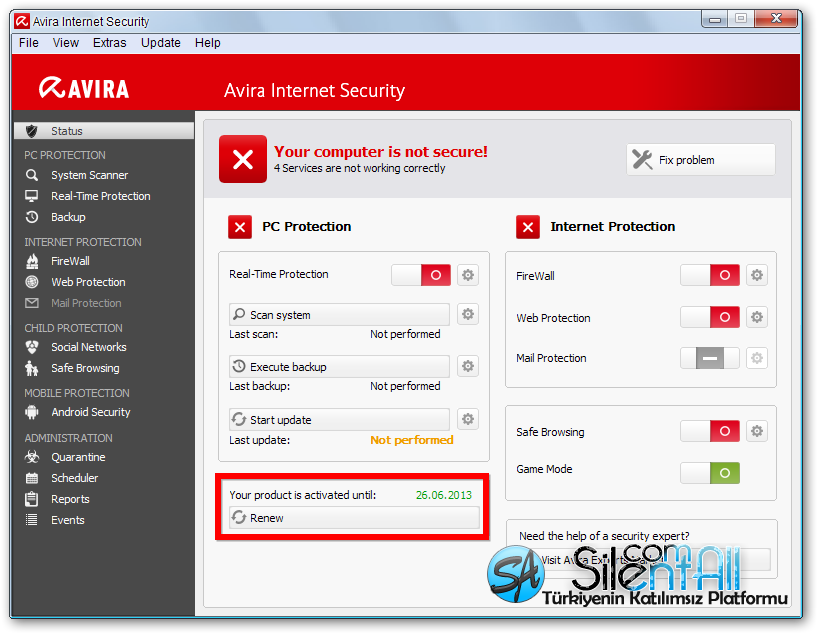Open Android Security under Mobile Protection
The image size is (818, 634).
click(91, 412)
